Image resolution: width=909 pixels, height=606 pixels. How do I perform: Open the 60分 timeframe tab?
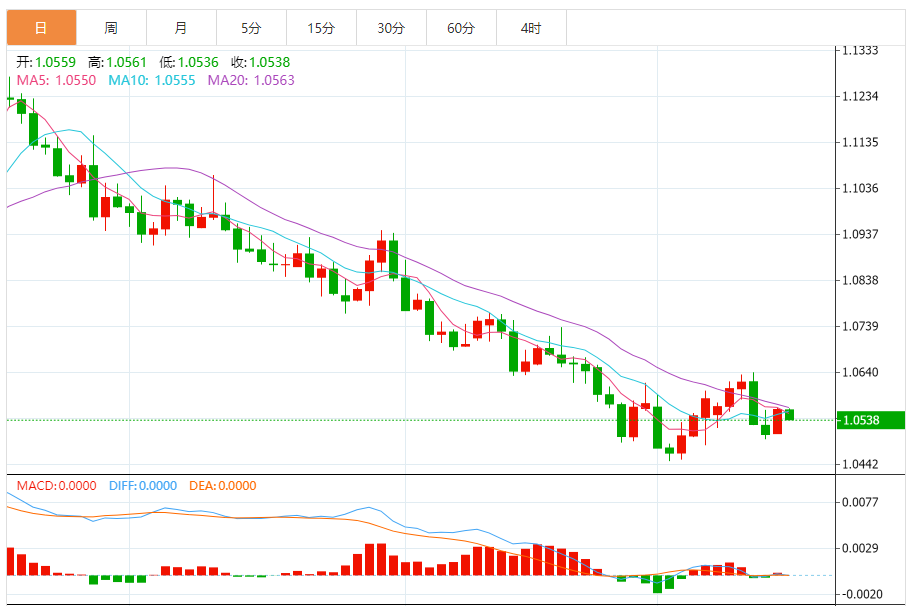(461, 28)
